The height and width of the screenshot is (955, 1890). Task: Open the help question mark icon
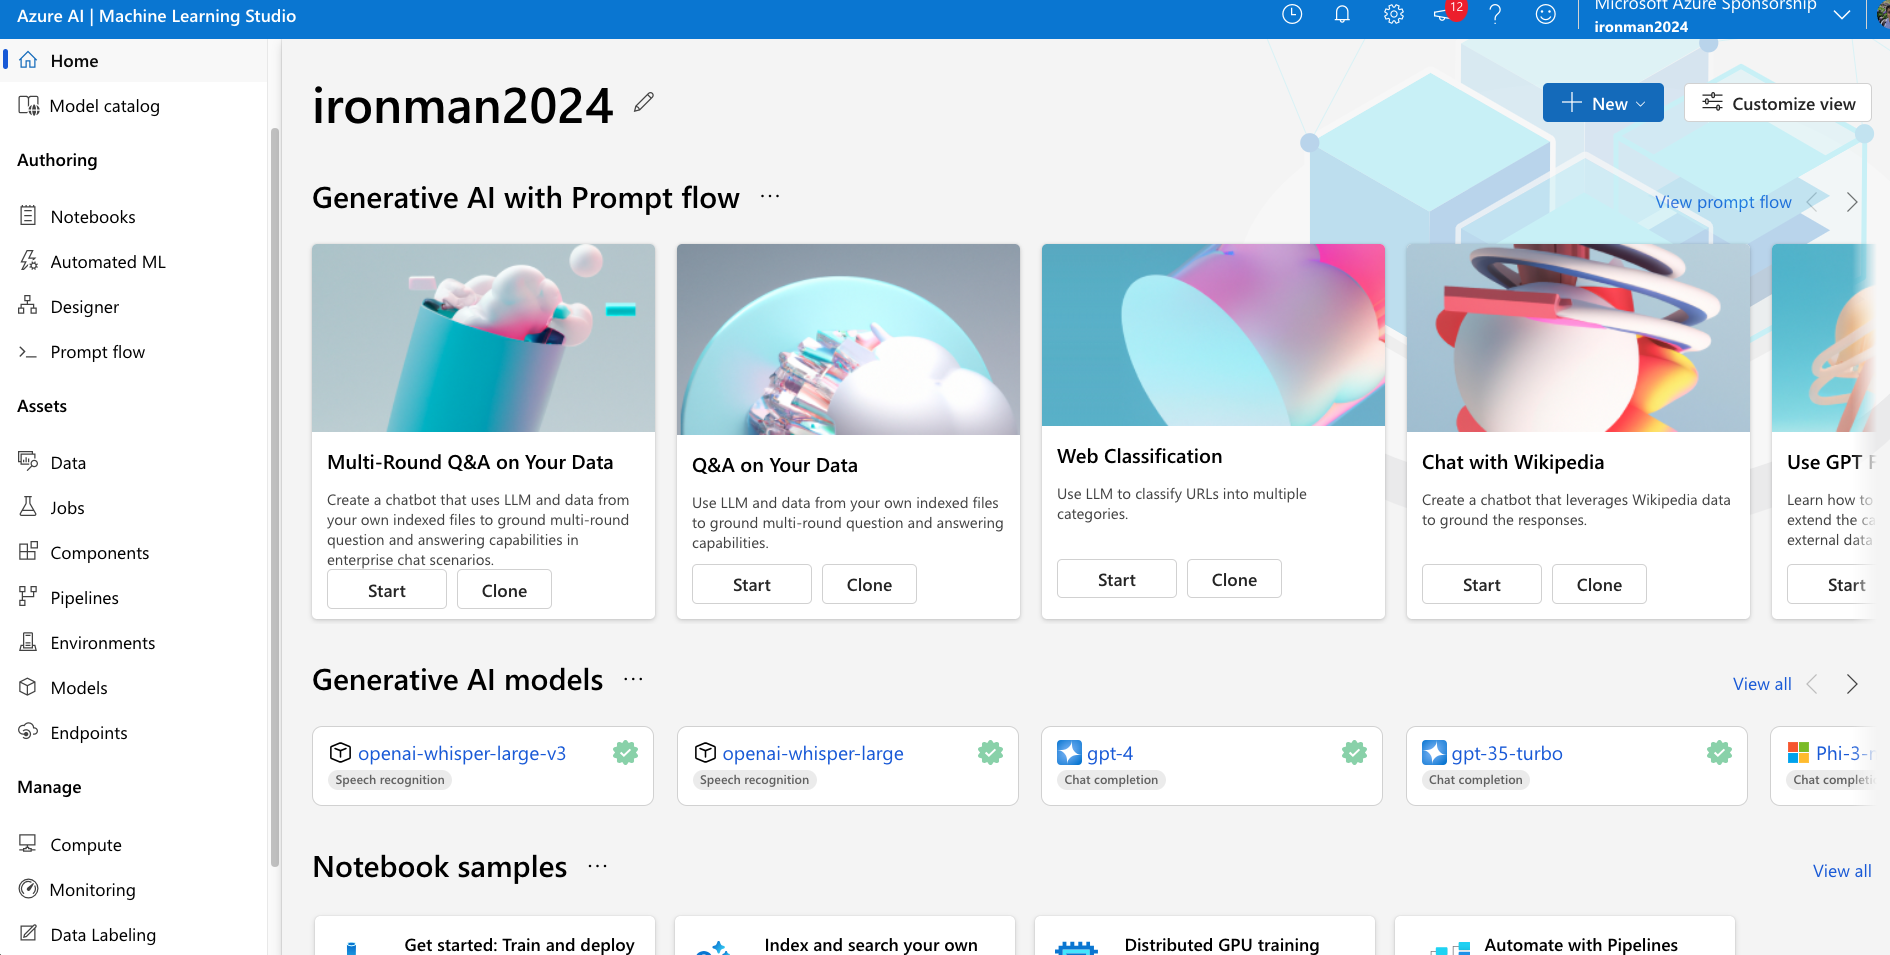coord(1495,14)
